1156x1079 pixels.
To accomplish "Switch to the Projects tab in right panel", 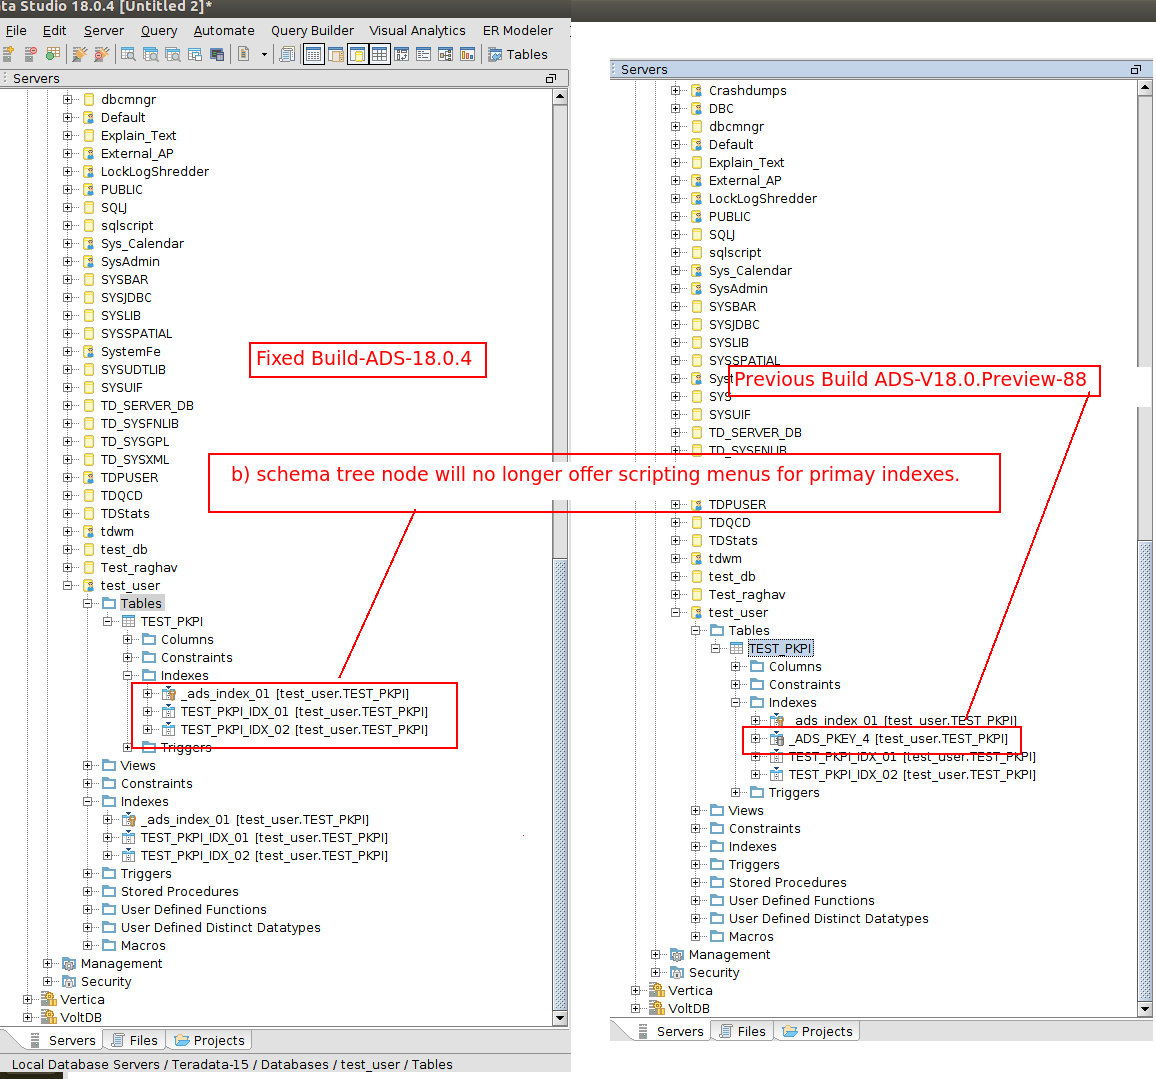I will [x=818, y=1031].
